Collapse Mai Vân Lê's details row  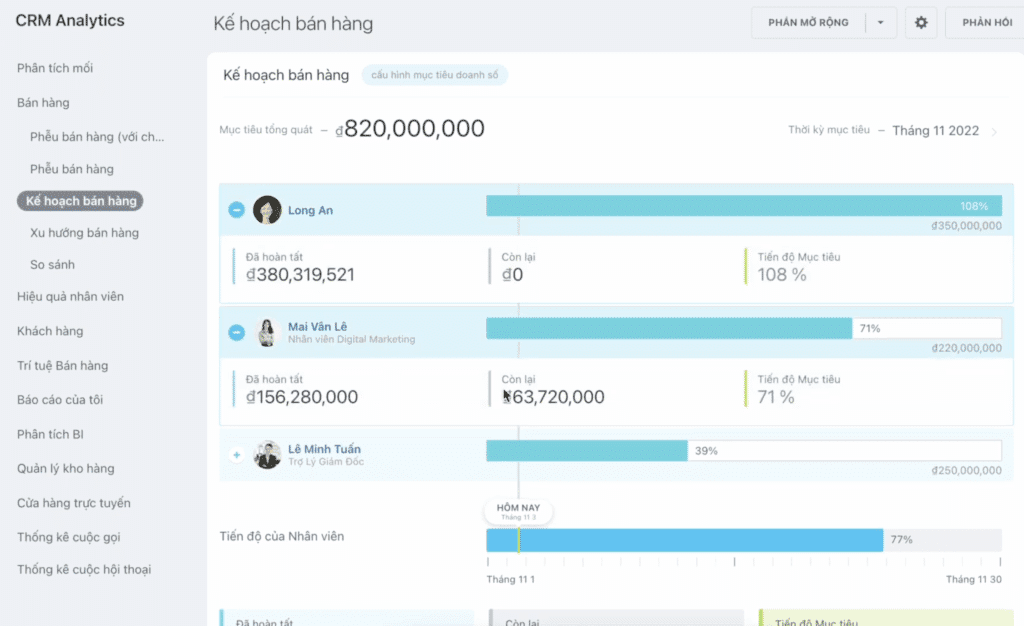[236, 332]
